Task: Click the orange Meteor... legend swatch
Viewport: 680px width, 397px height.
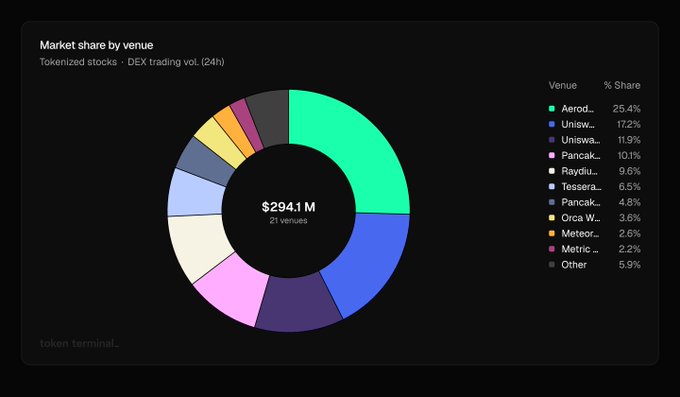Action: (552, 233)
